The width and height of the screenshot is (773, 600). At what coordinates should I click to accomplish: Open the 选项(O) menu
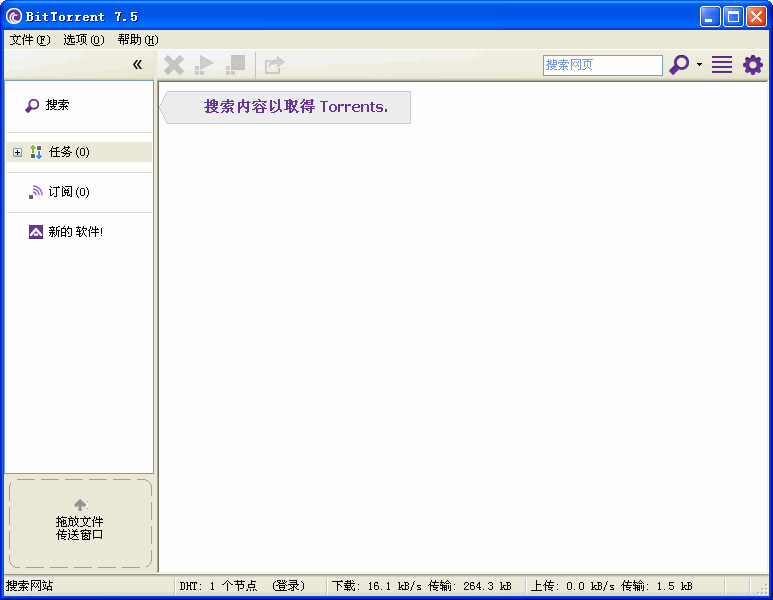click(x=84, y=39)
